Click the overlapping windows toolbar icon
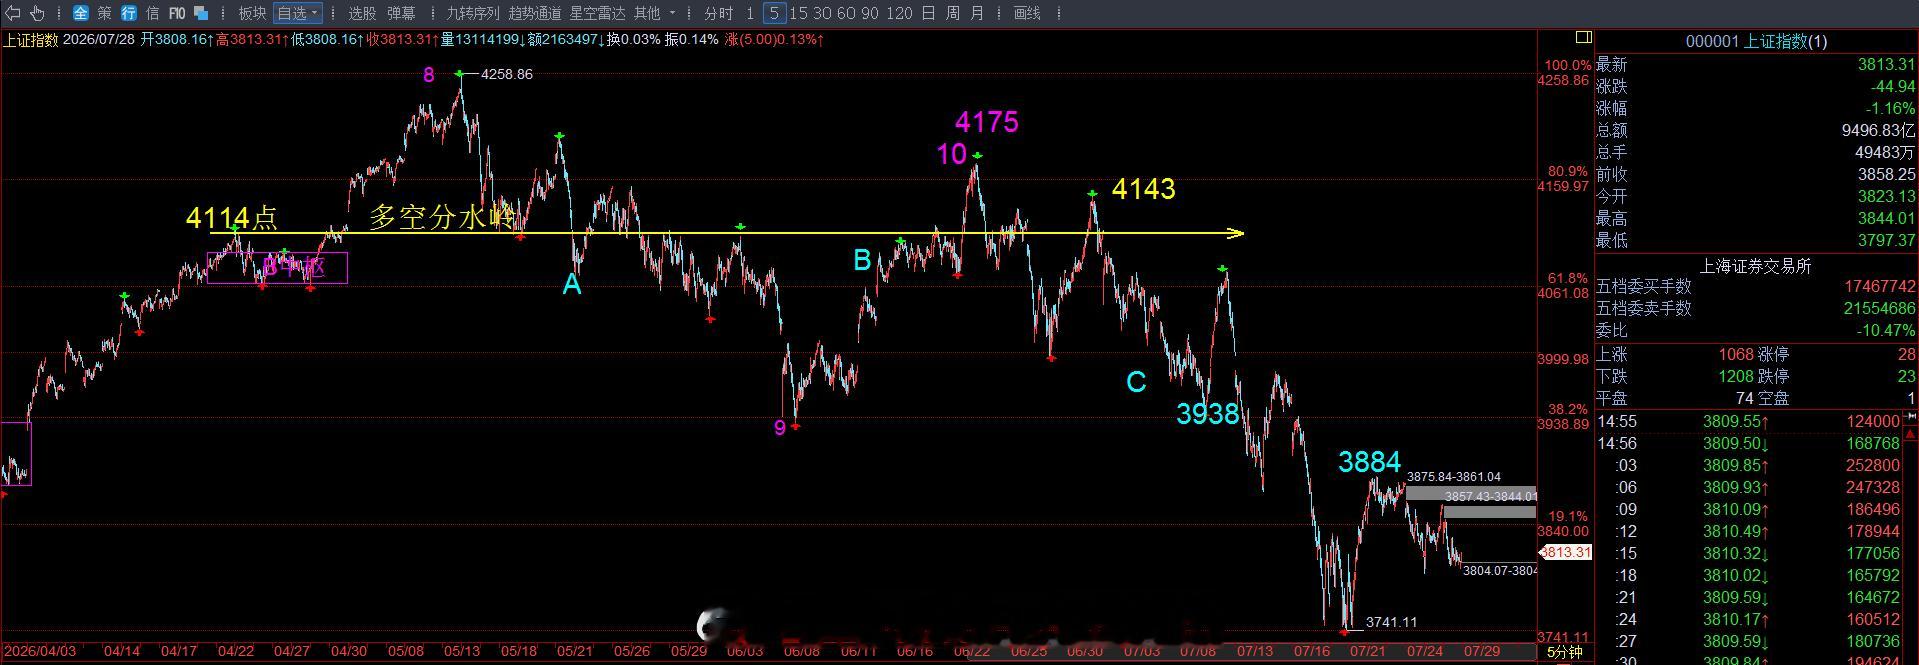The width and height of the screenshot is (1919, 665). [x=201, y=13]
